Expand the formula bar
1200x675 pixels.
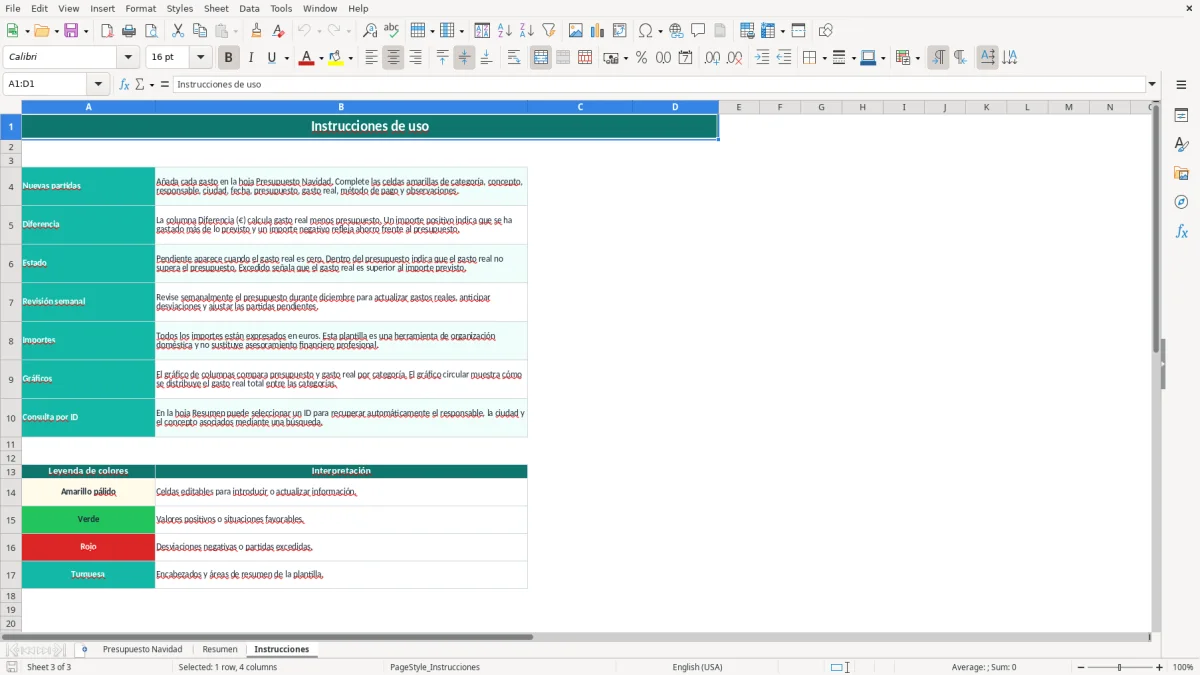(1152, 84)
